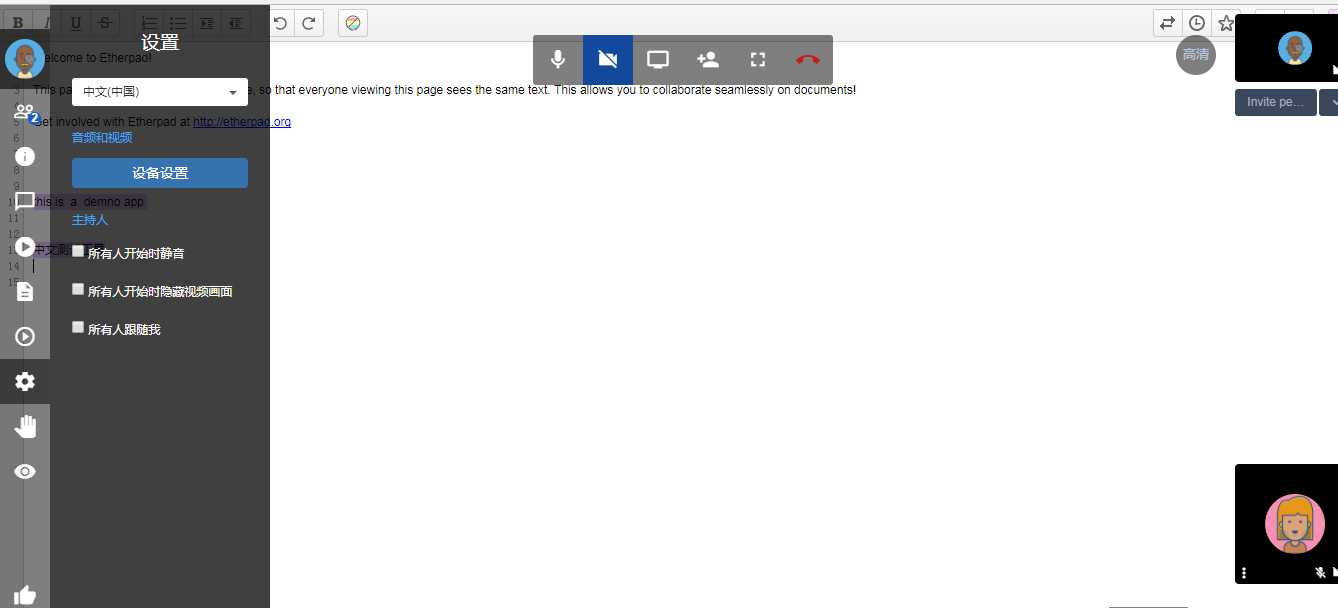Select the bottom participant video thumbnail
This screenshot has height=608, width=1338.
pos(1286,524)
